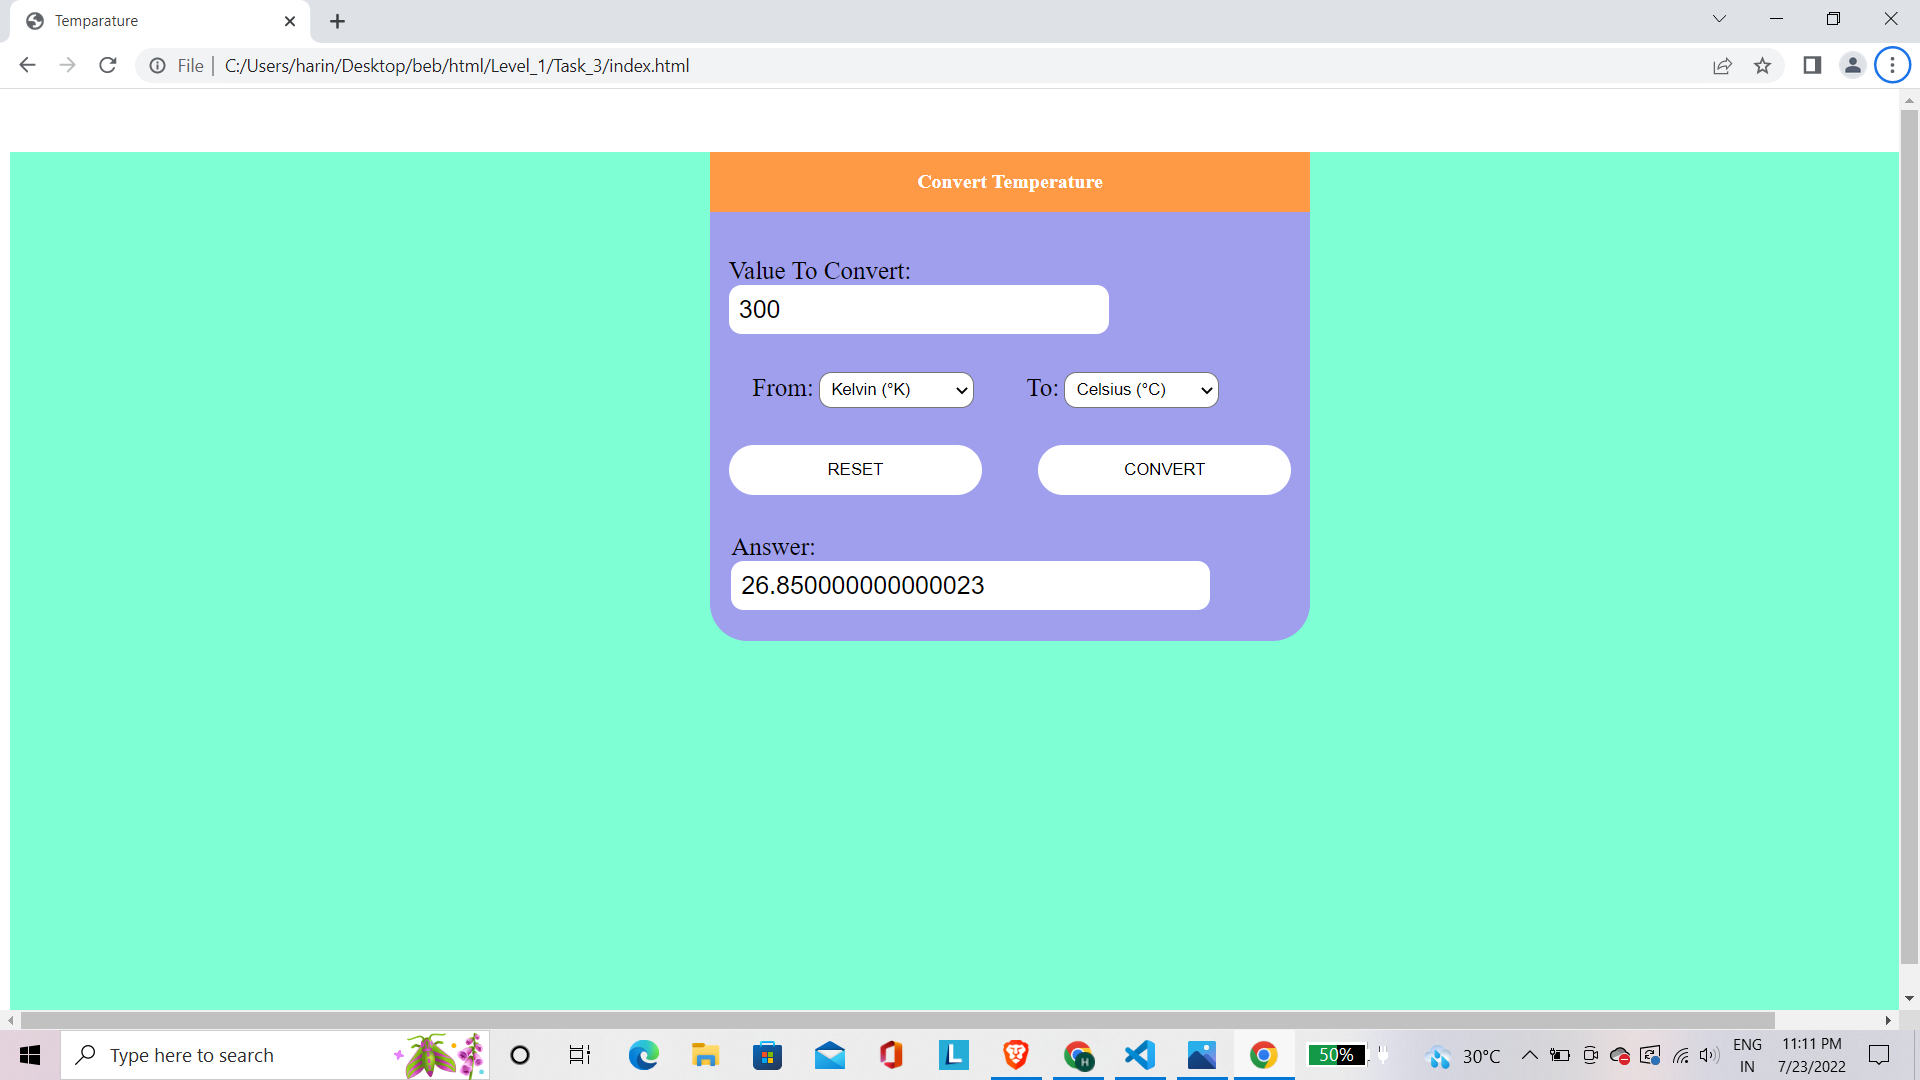Click the OneDrive icon in the system tray
Viewport: 1920px width, 1080px height.
click(1621, 1055)
